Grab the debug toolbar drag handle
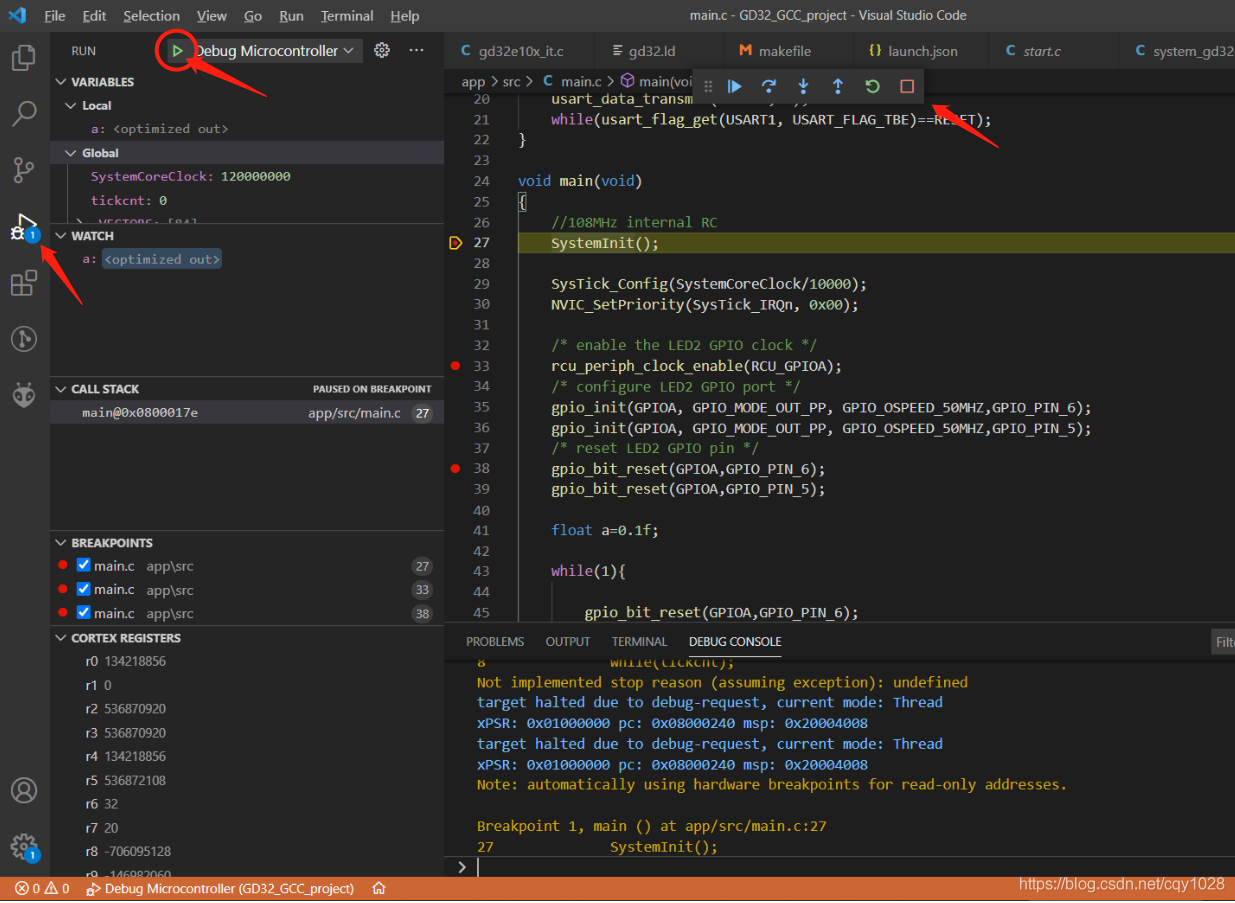 [x=709, y=87]
